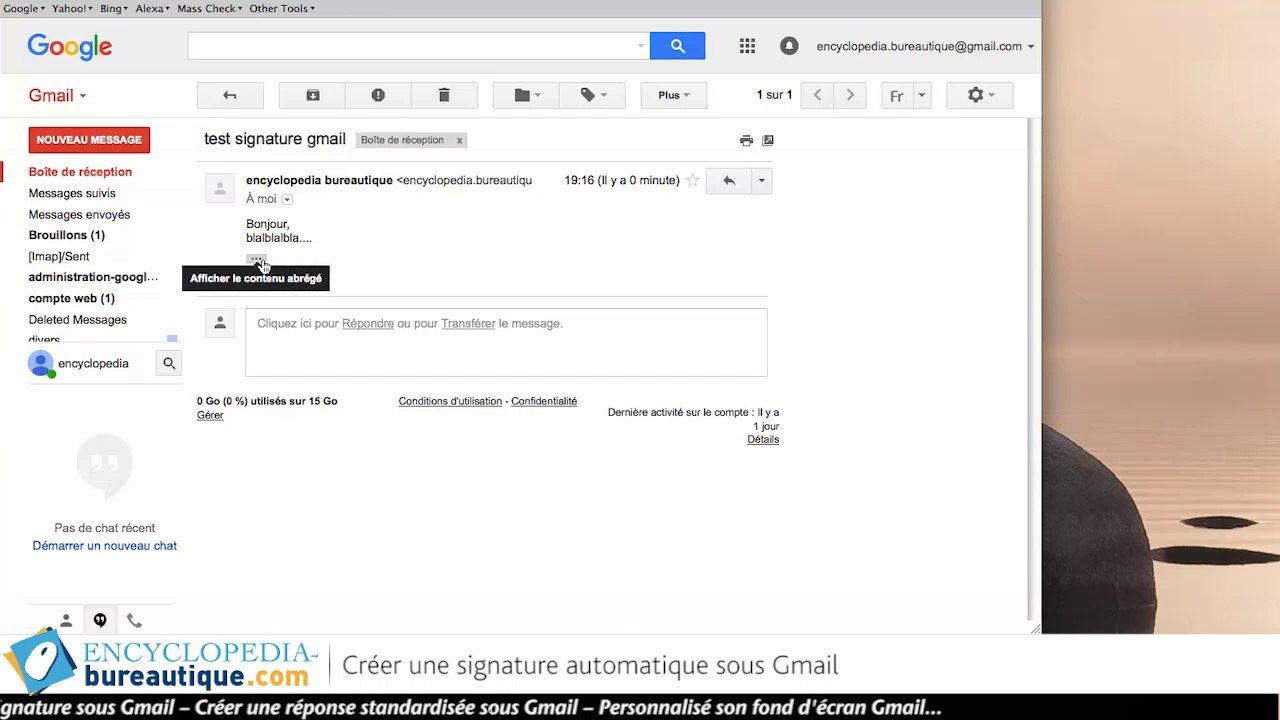
Task: Show details next to À moi
Action: (x=287, y=200)
